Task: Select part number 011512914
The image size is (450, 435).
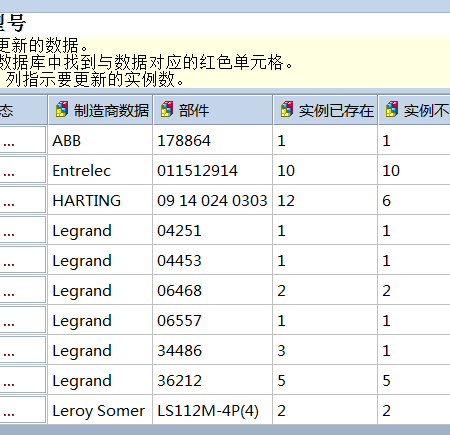Action: [x=212, y=170]
